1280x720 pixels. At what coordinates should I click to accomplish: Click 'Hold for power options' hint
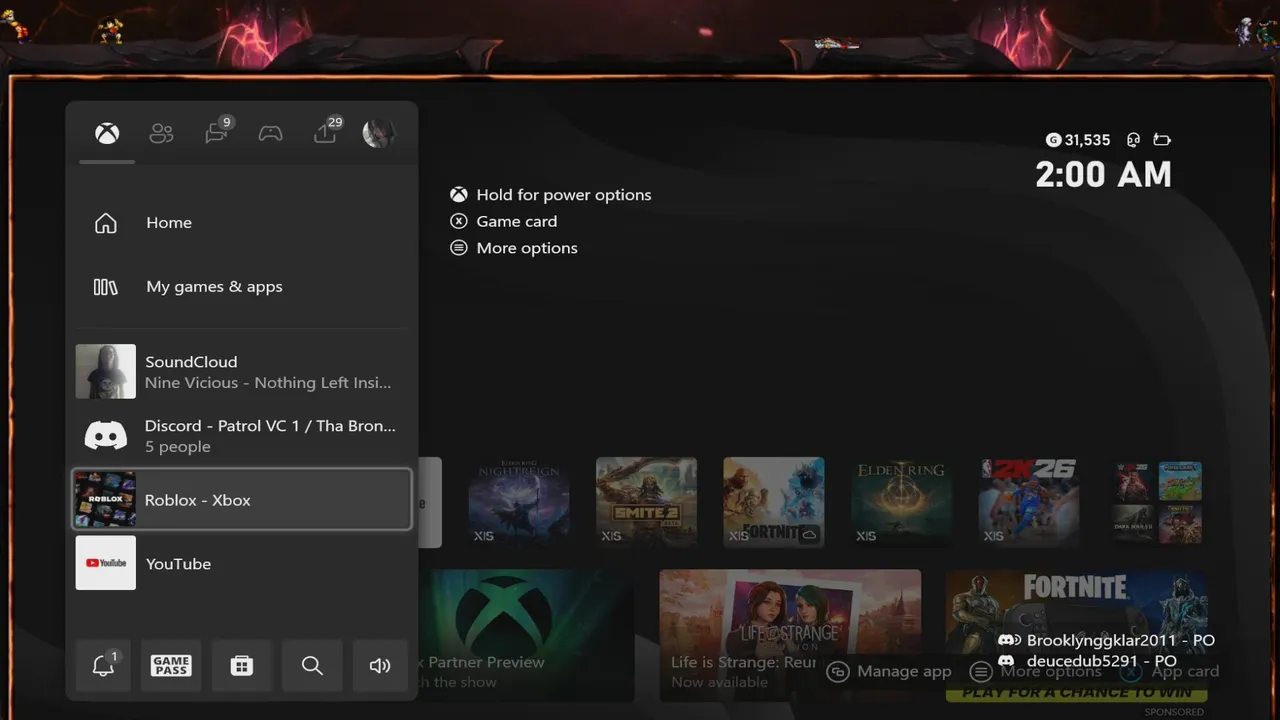click(563, 195)
